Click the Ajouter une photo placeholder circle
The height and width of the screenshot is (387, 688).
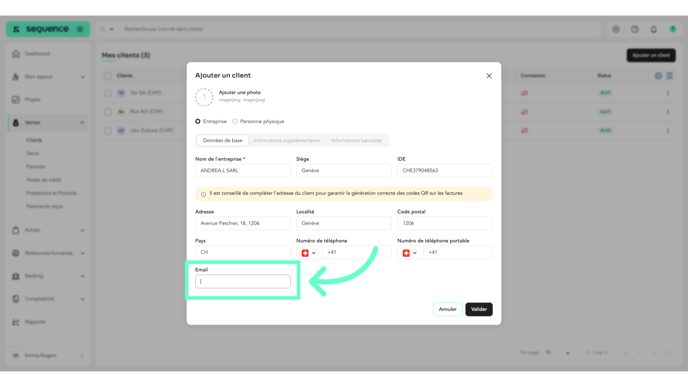[x=204, y=97]
